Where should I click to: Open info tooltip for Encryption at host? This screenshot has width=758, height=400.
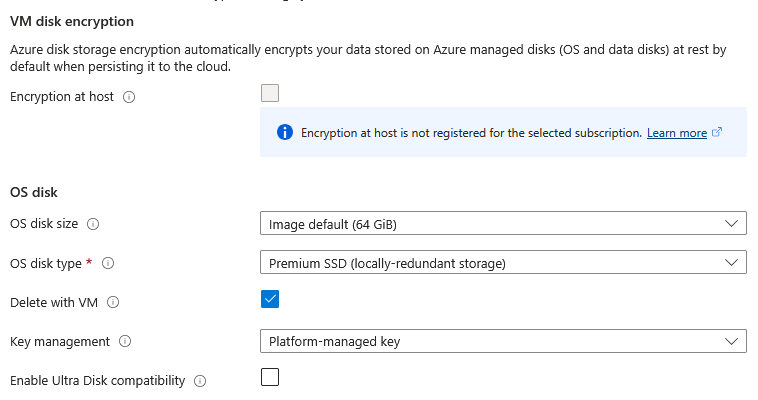coord(129,97)
